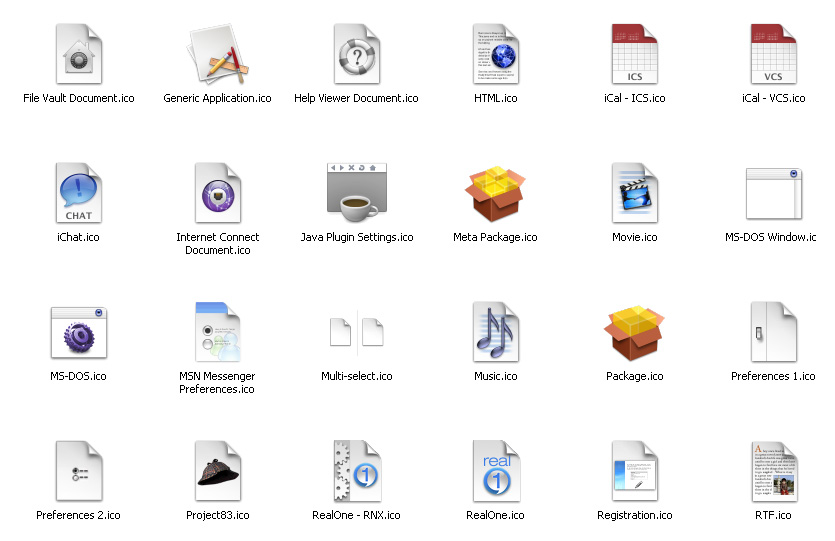Click the "Music.ico" file name
The height and width of the screenshot is (541, 835).
coord(496,376)
